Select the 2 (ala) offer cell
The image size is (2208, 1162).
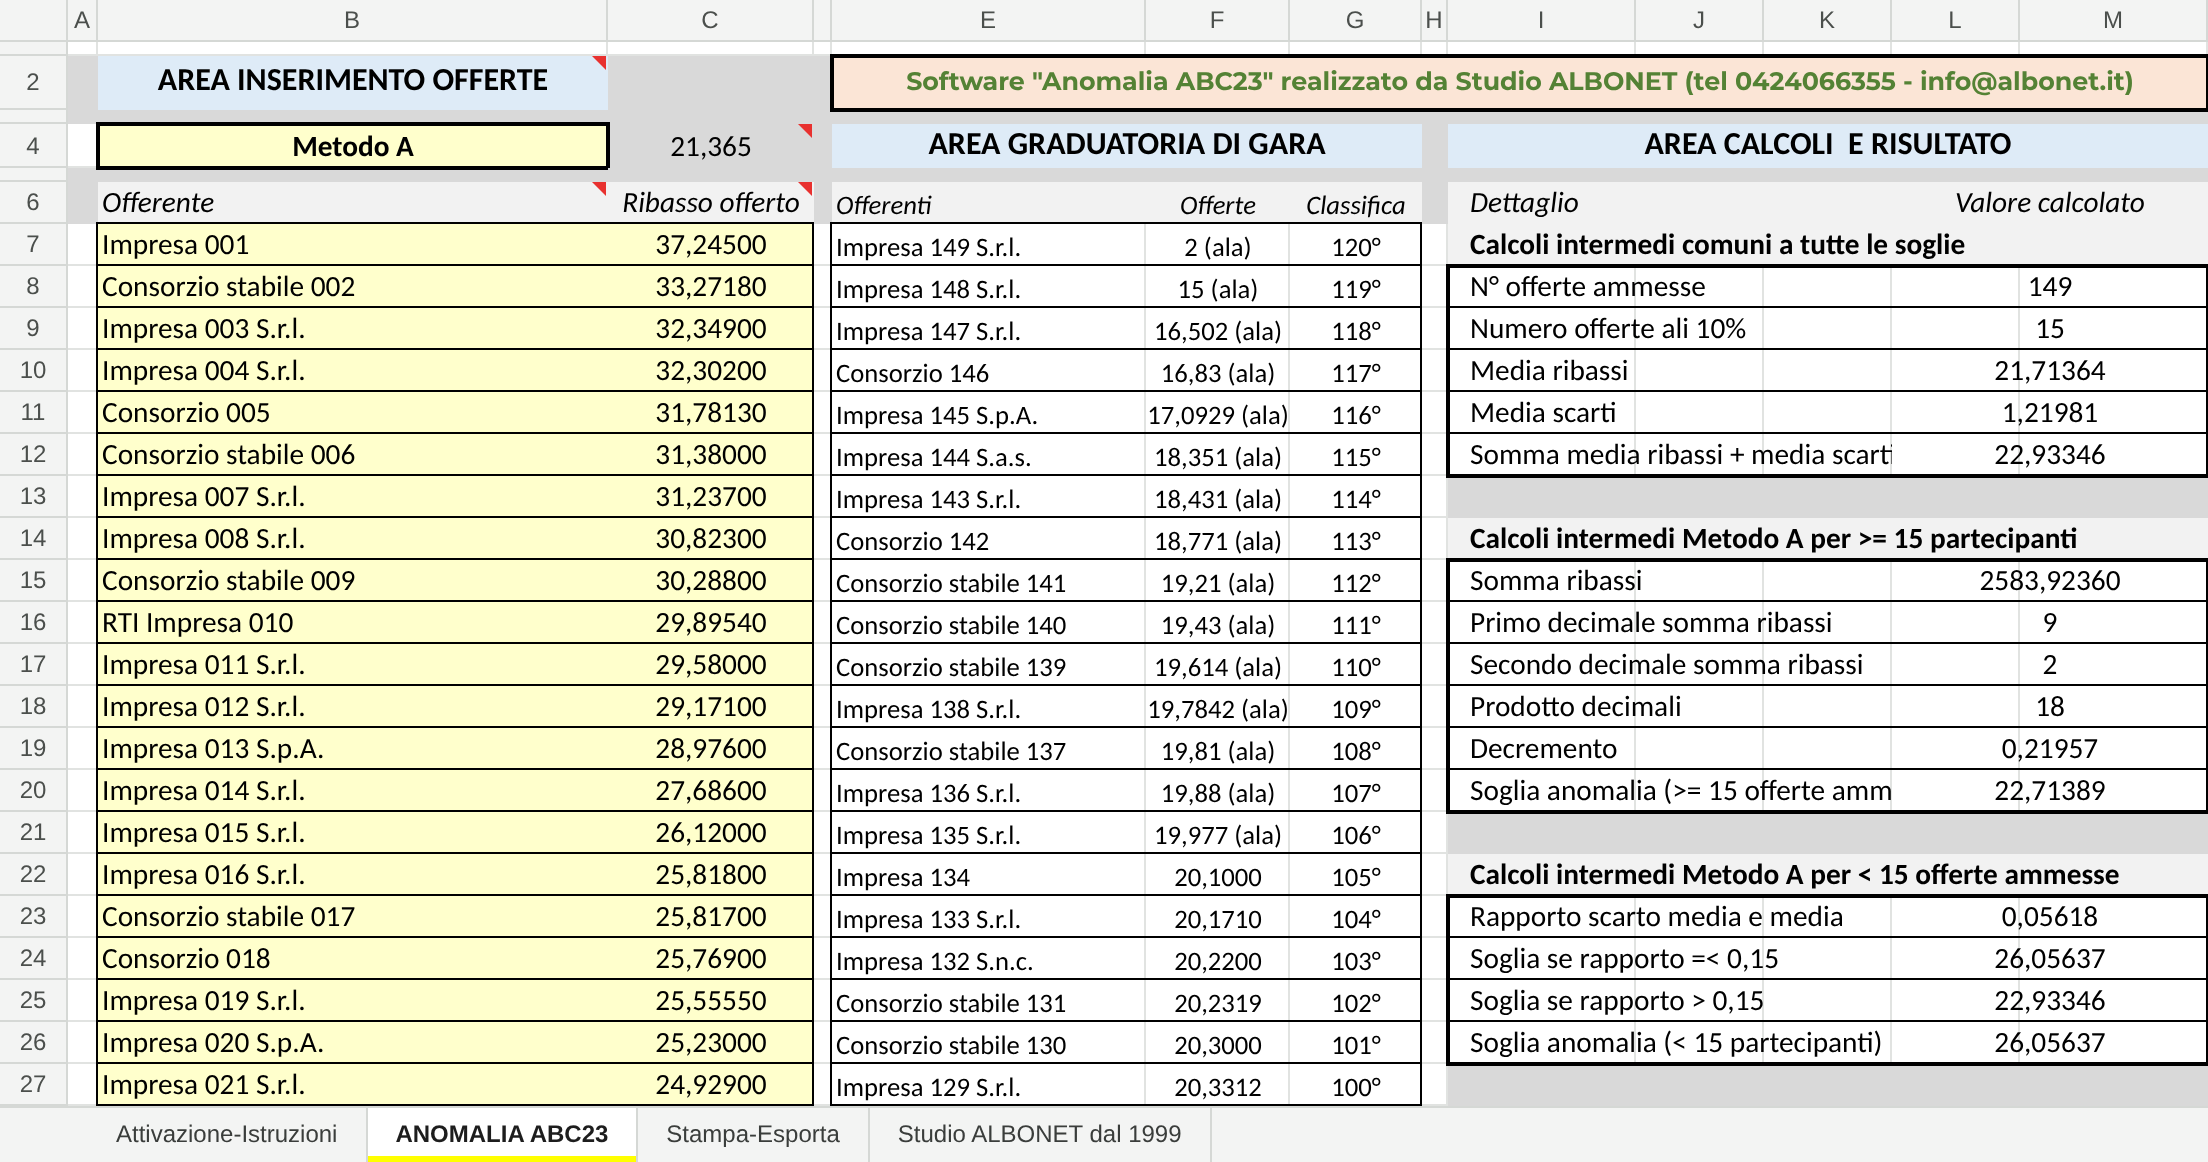click(x=1217, y=246)
